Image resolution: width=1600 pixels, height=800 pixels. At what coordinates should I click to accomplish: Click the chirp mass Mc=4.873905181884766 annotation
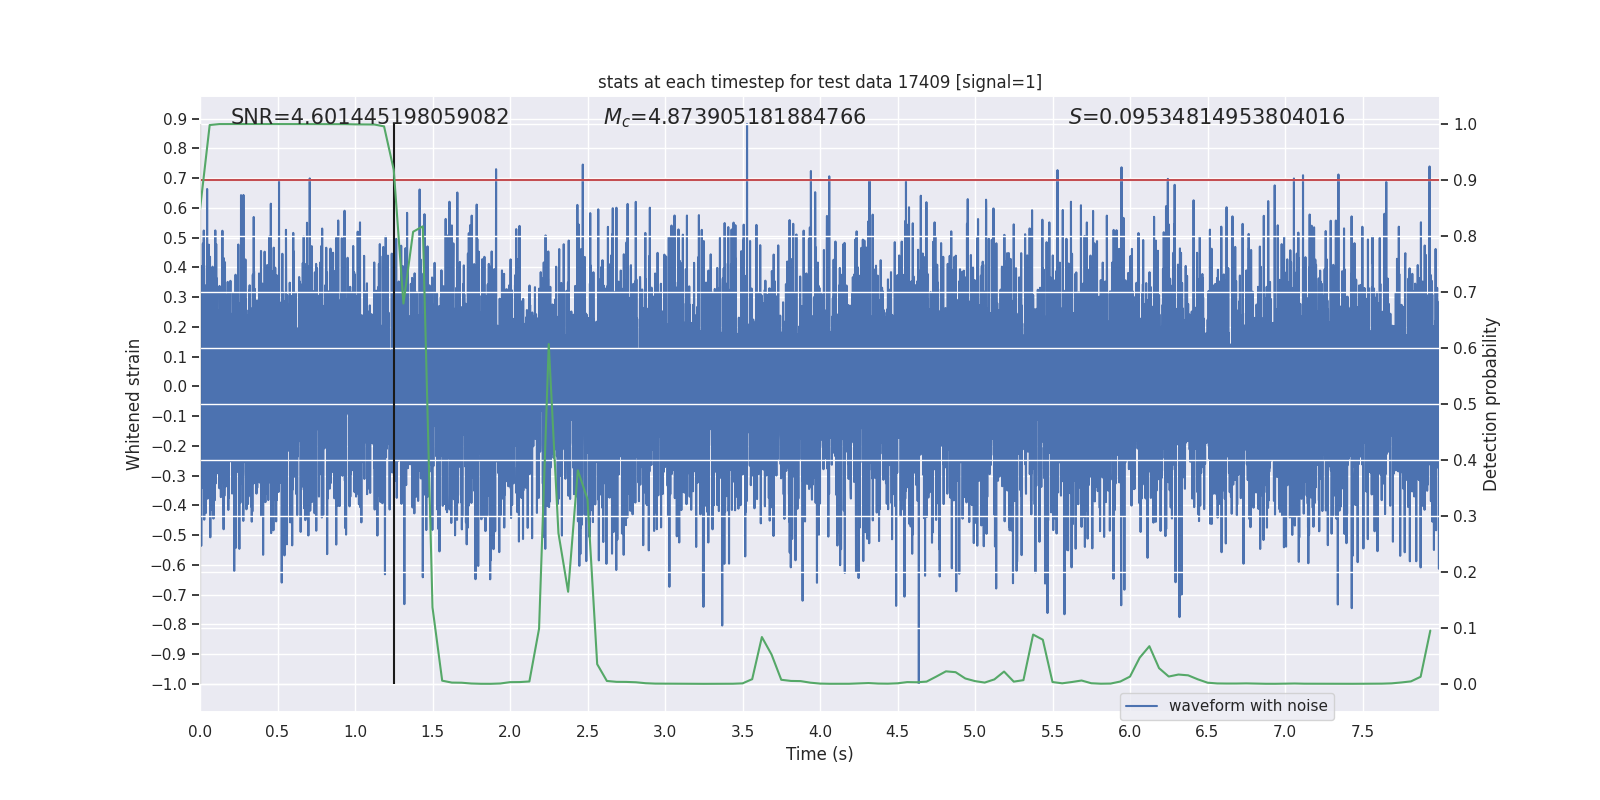pyautogui.click(x=735, y=117)
